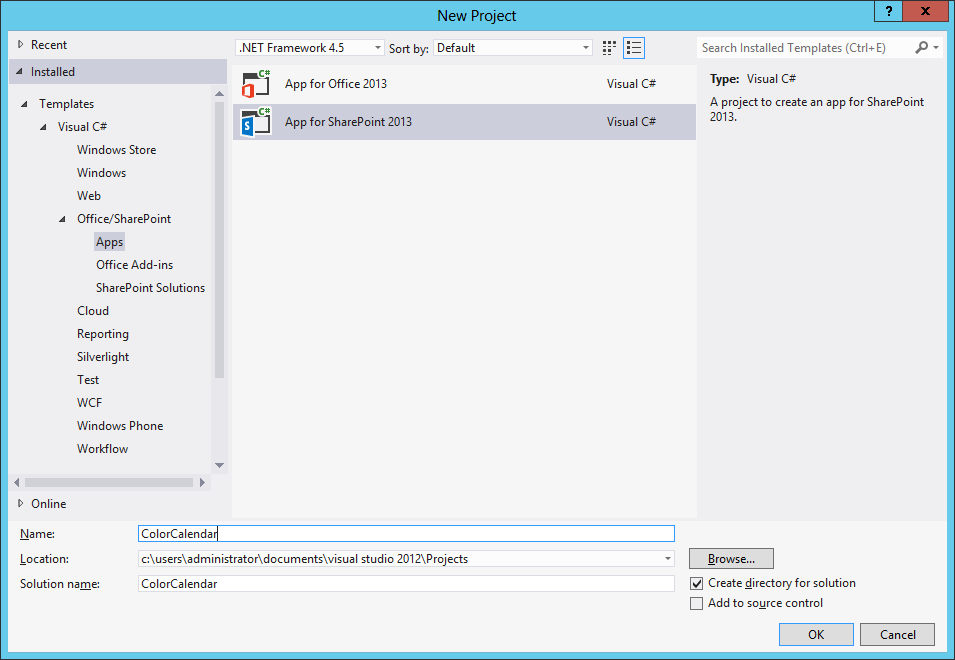Uncheck Create directory for solution

[x=697, y=584]
